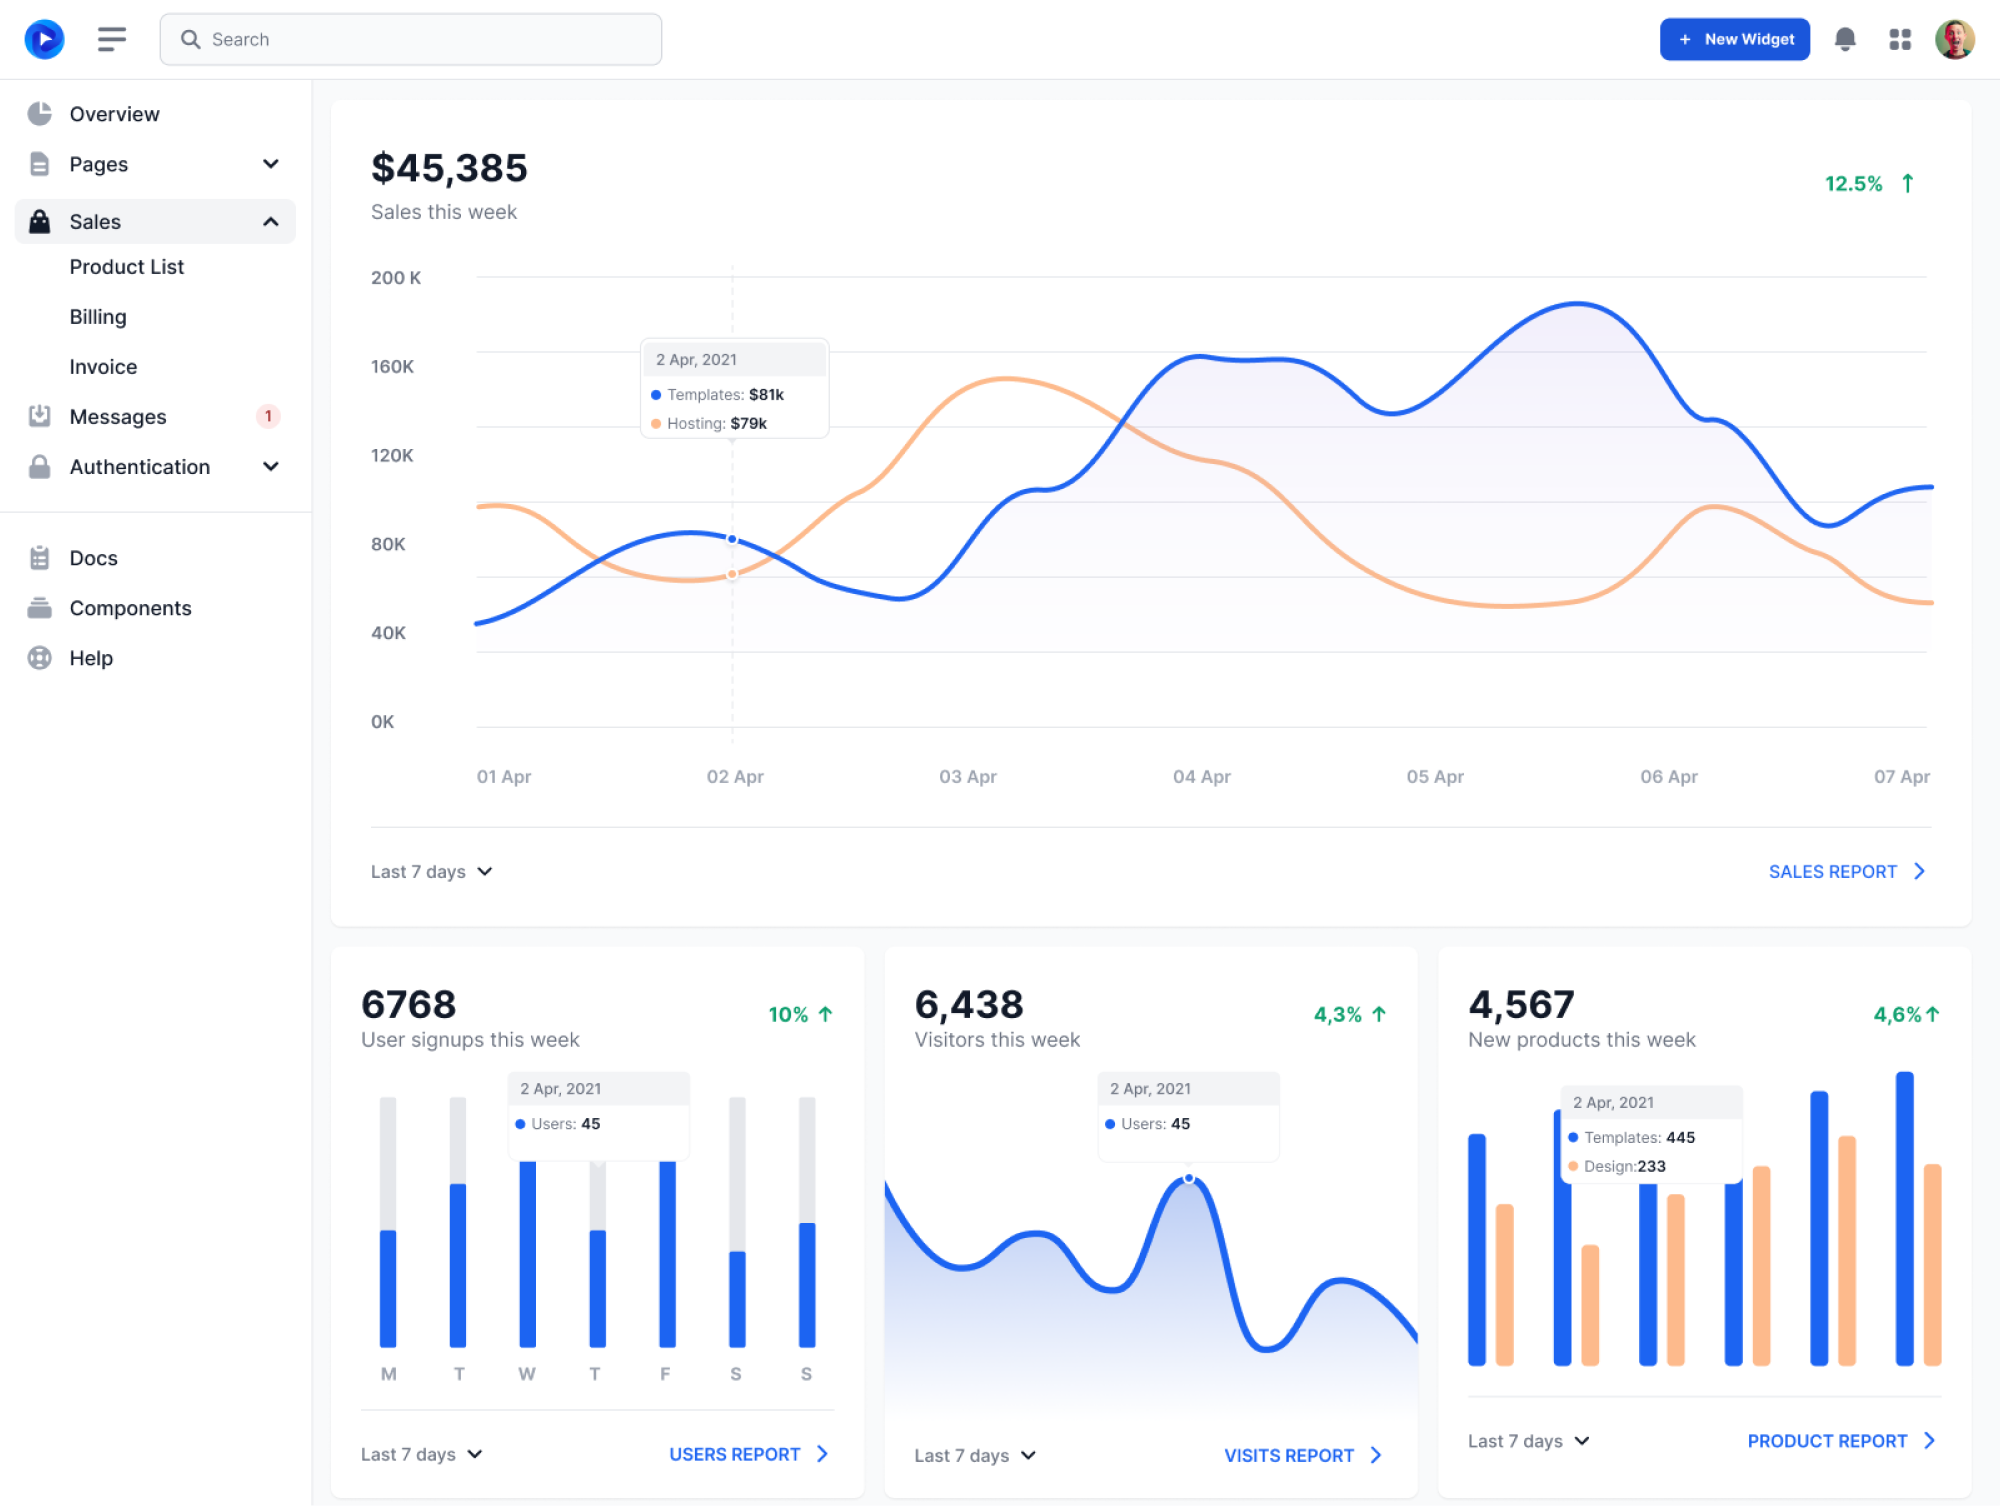This screenshot has width=2000, height=1506.
Task: Open the Billing menu item
Action: [98, 317]
